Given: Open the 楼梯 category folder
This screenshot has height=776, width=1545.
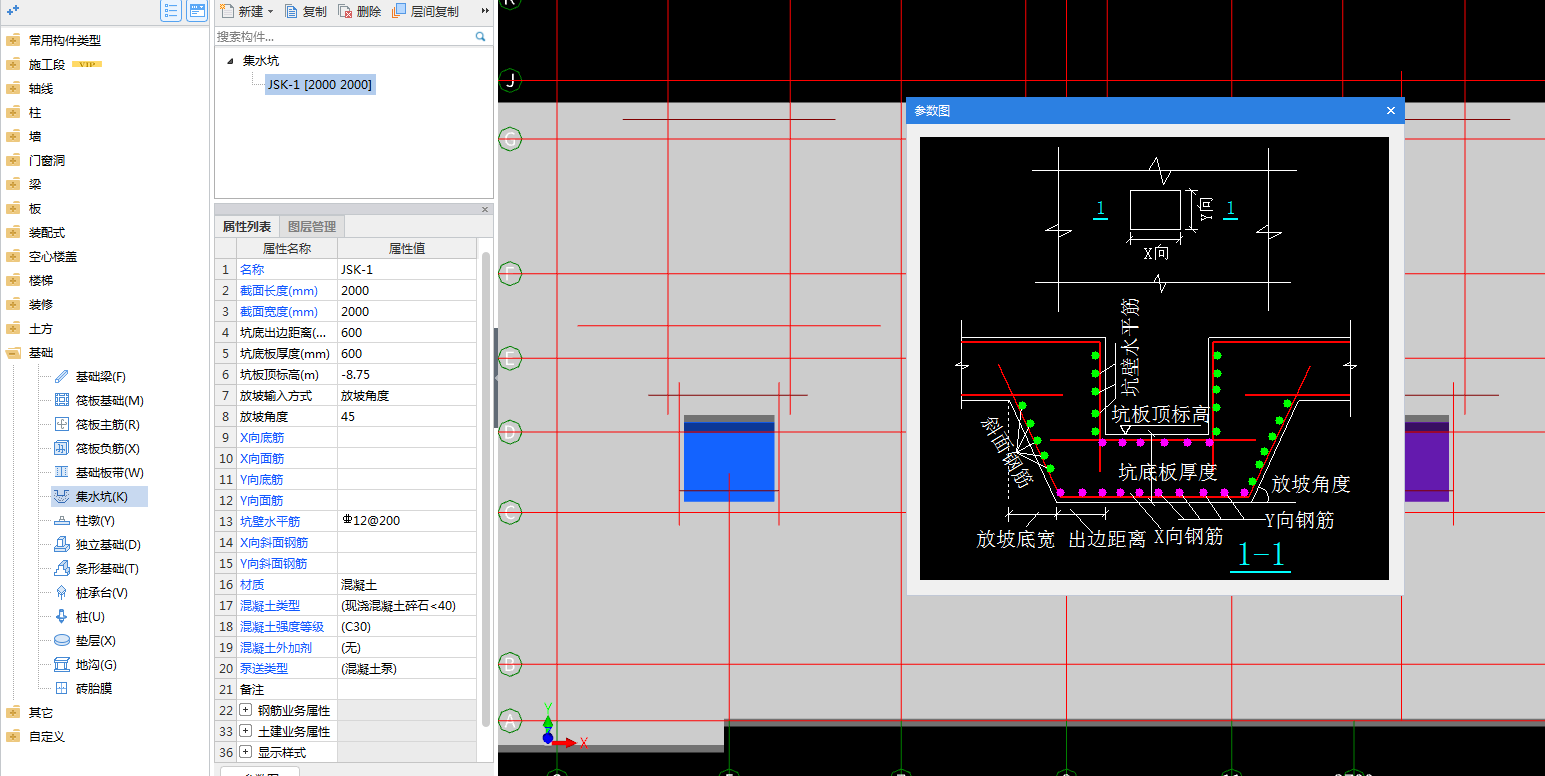Looking at the screenshot, I should pos(13,280).
